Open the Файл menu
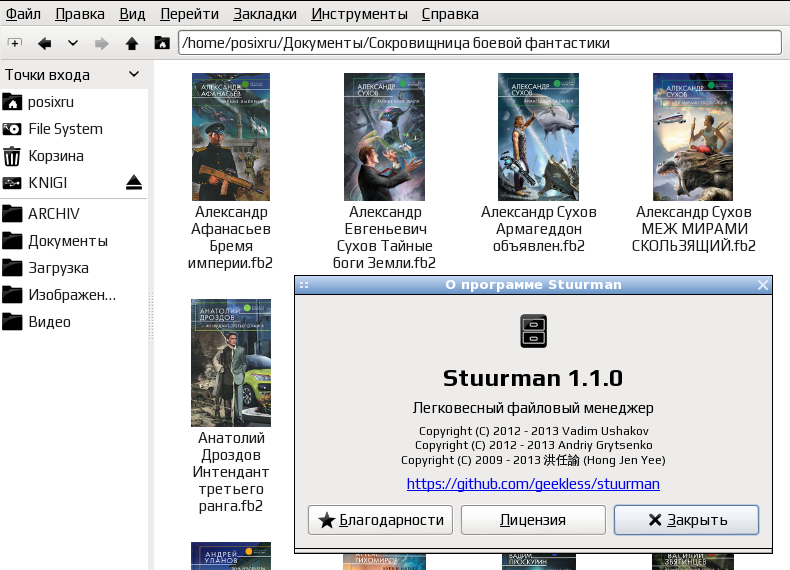Viewport: 790px width, 570px height. pyautogui.click(x=23, y=14)
